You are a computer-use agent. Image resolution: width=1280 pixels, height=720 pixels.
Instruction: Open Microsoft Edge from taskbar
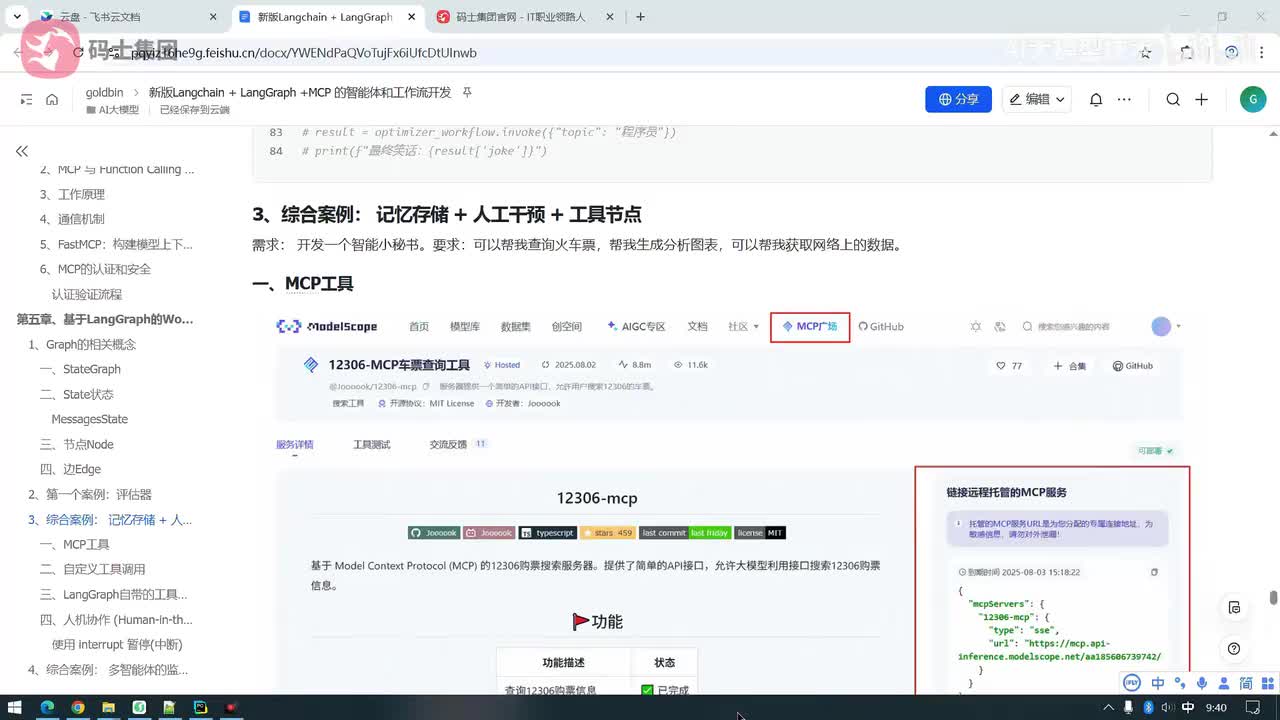tap(47, 707)
